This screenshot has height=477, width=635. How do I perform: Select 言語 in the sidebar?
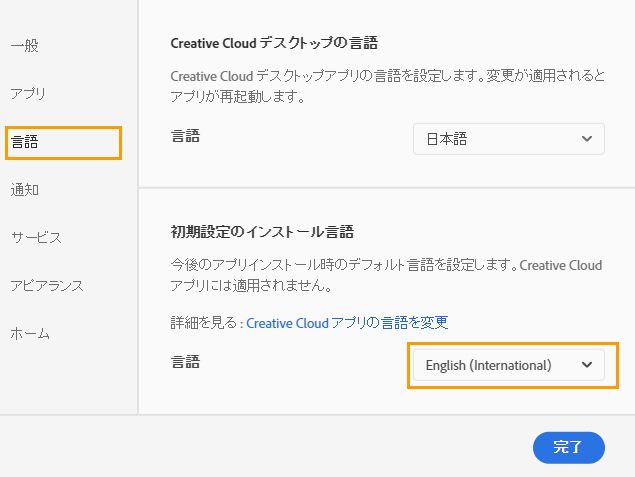25,142
